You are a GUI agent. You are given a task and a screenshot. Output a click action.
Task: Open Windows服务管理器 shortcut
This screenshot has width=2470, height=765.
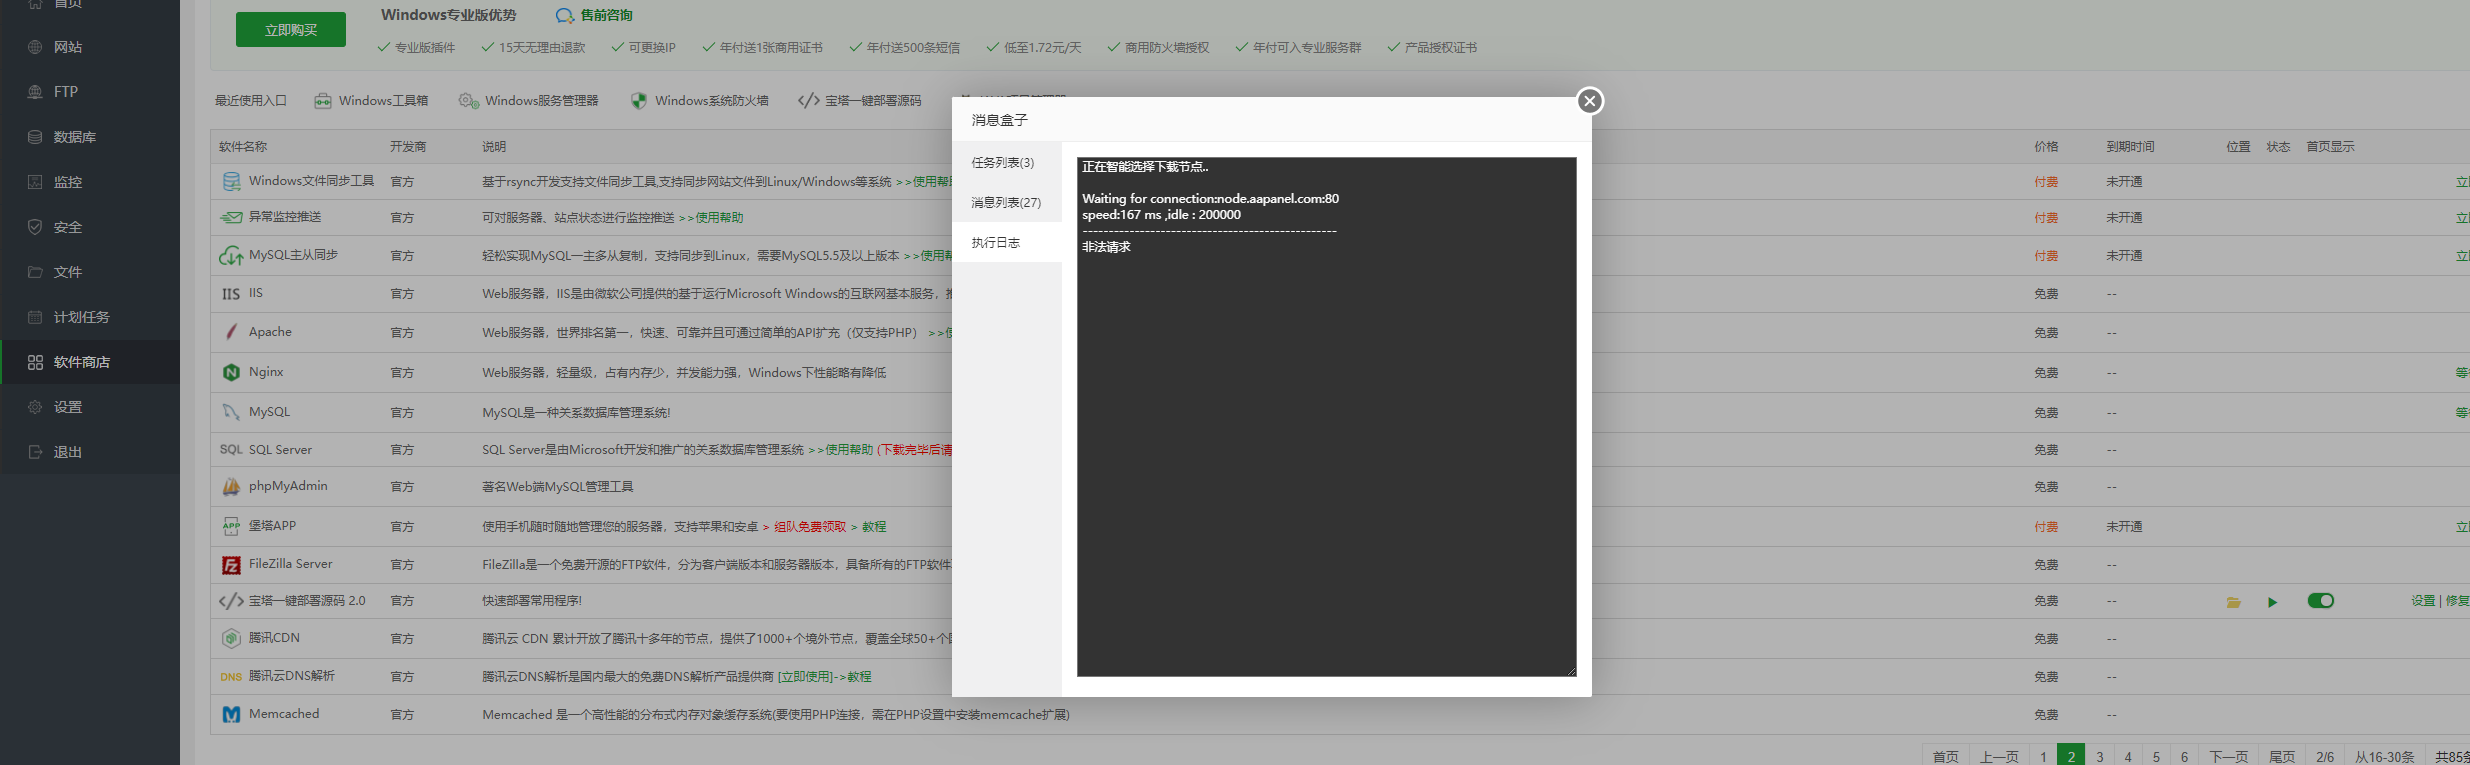coord(529,101)
